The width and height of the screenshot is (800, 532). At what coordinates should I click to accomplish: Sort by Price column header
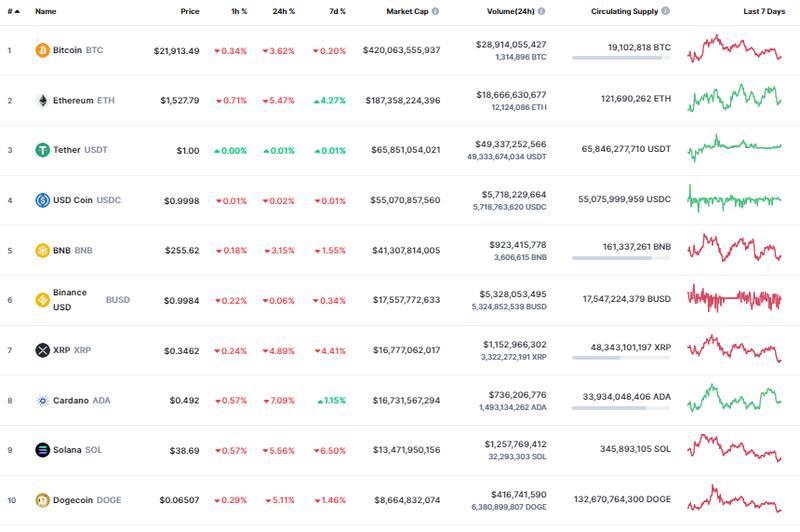[x=189, y=12]
